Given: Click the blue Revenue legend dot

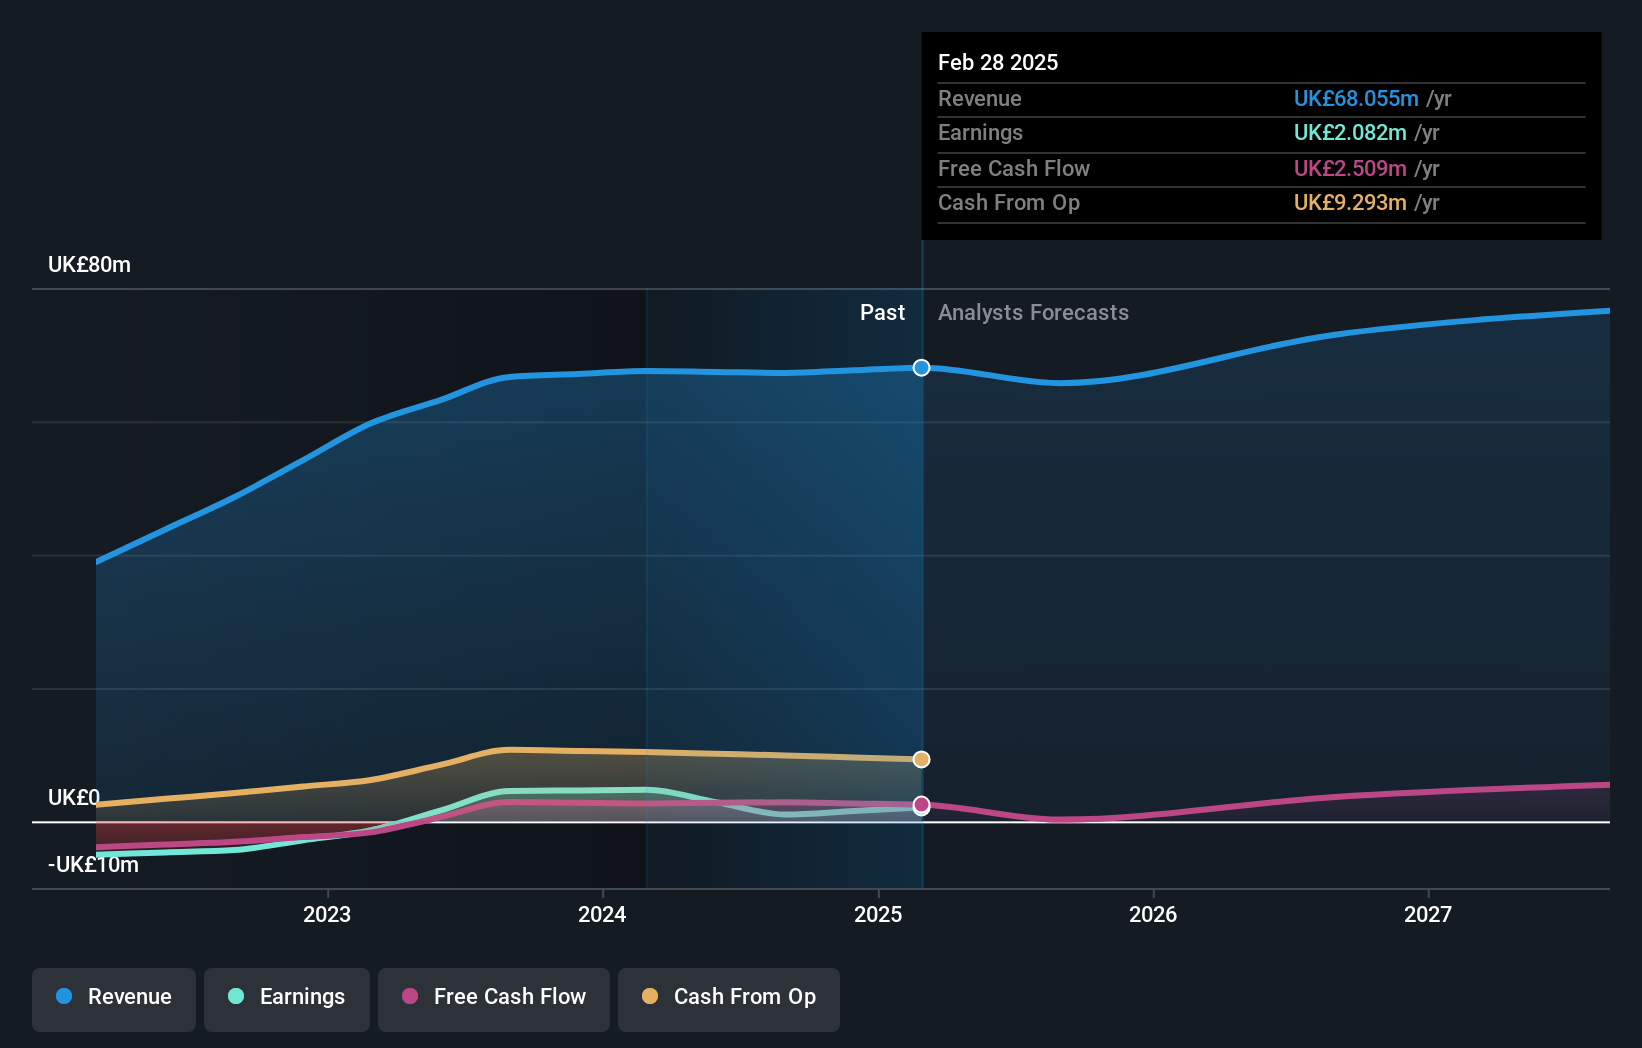Looking at the screenshot, I should tap(64, 997).
